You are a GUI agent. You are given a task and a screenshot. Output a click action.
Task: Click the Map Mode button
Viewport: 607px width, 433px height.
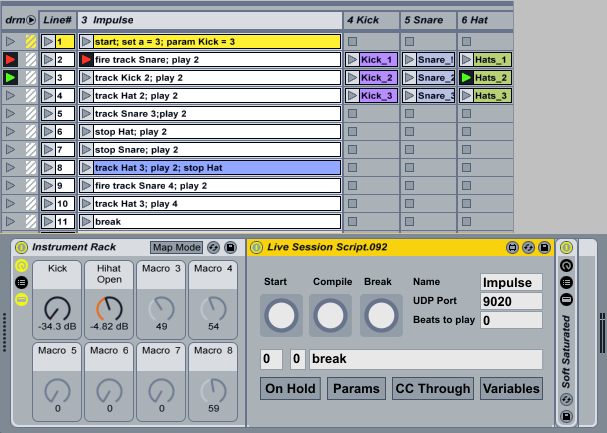176,247
